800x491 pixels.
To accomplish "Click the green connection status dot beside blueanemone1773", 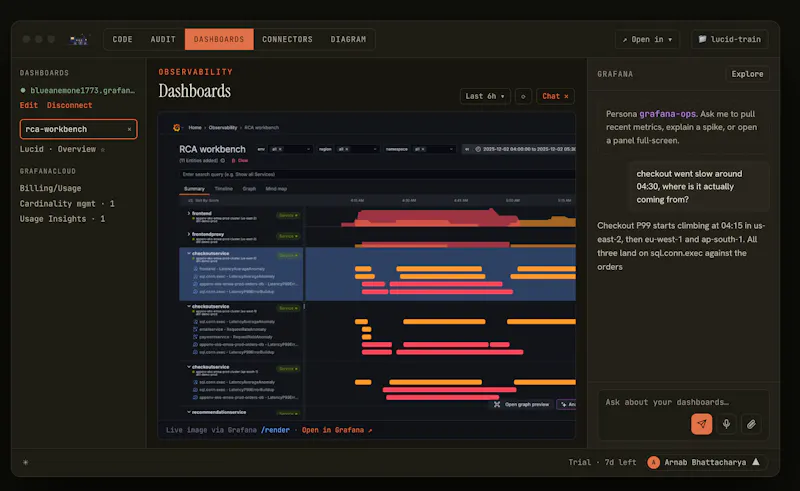I will point(23,90).
